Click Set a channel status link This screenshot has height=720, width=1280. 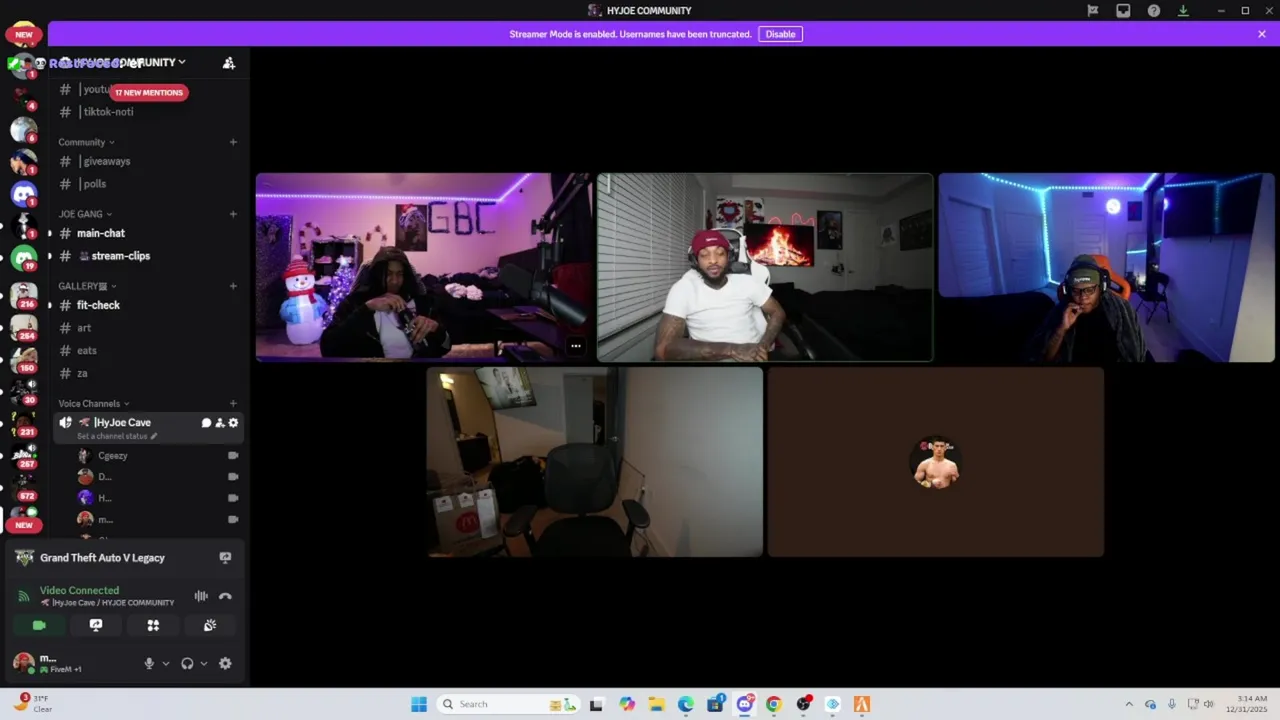click(x=117, y=436)
